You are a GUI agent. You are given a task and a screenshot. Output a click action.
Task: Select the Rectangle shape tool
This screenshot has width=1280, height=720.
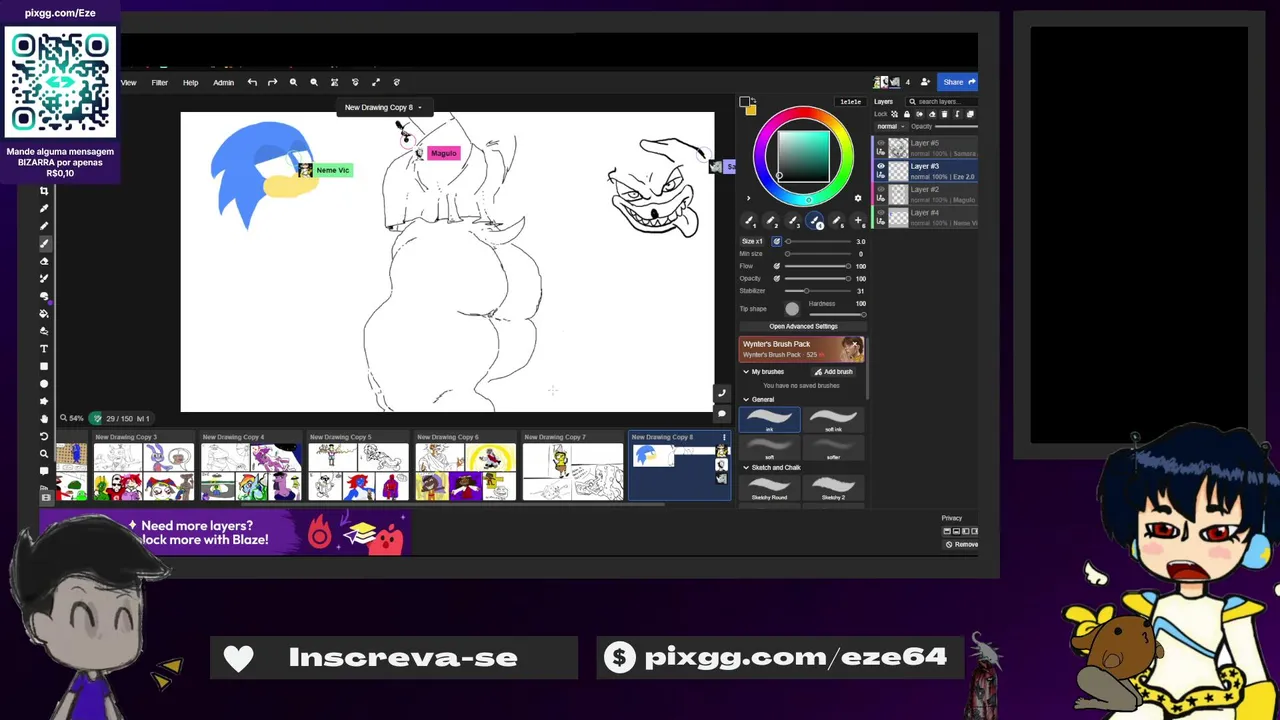(x=44, y=366)
